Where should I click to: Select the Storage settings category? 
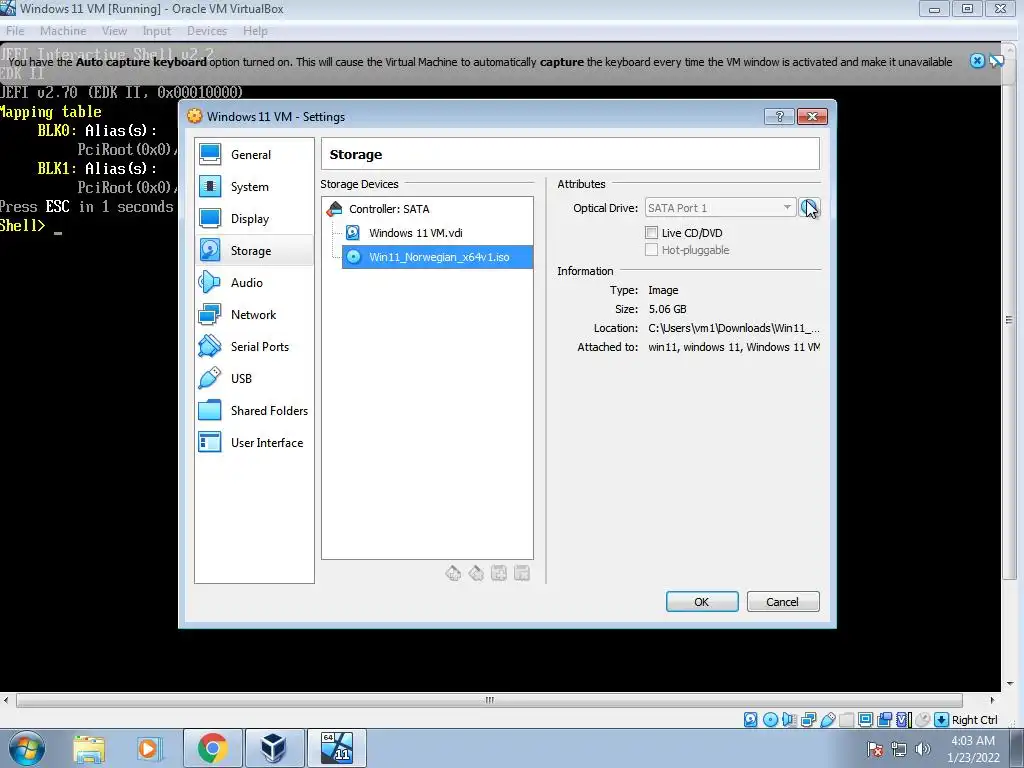click(254, 251)
